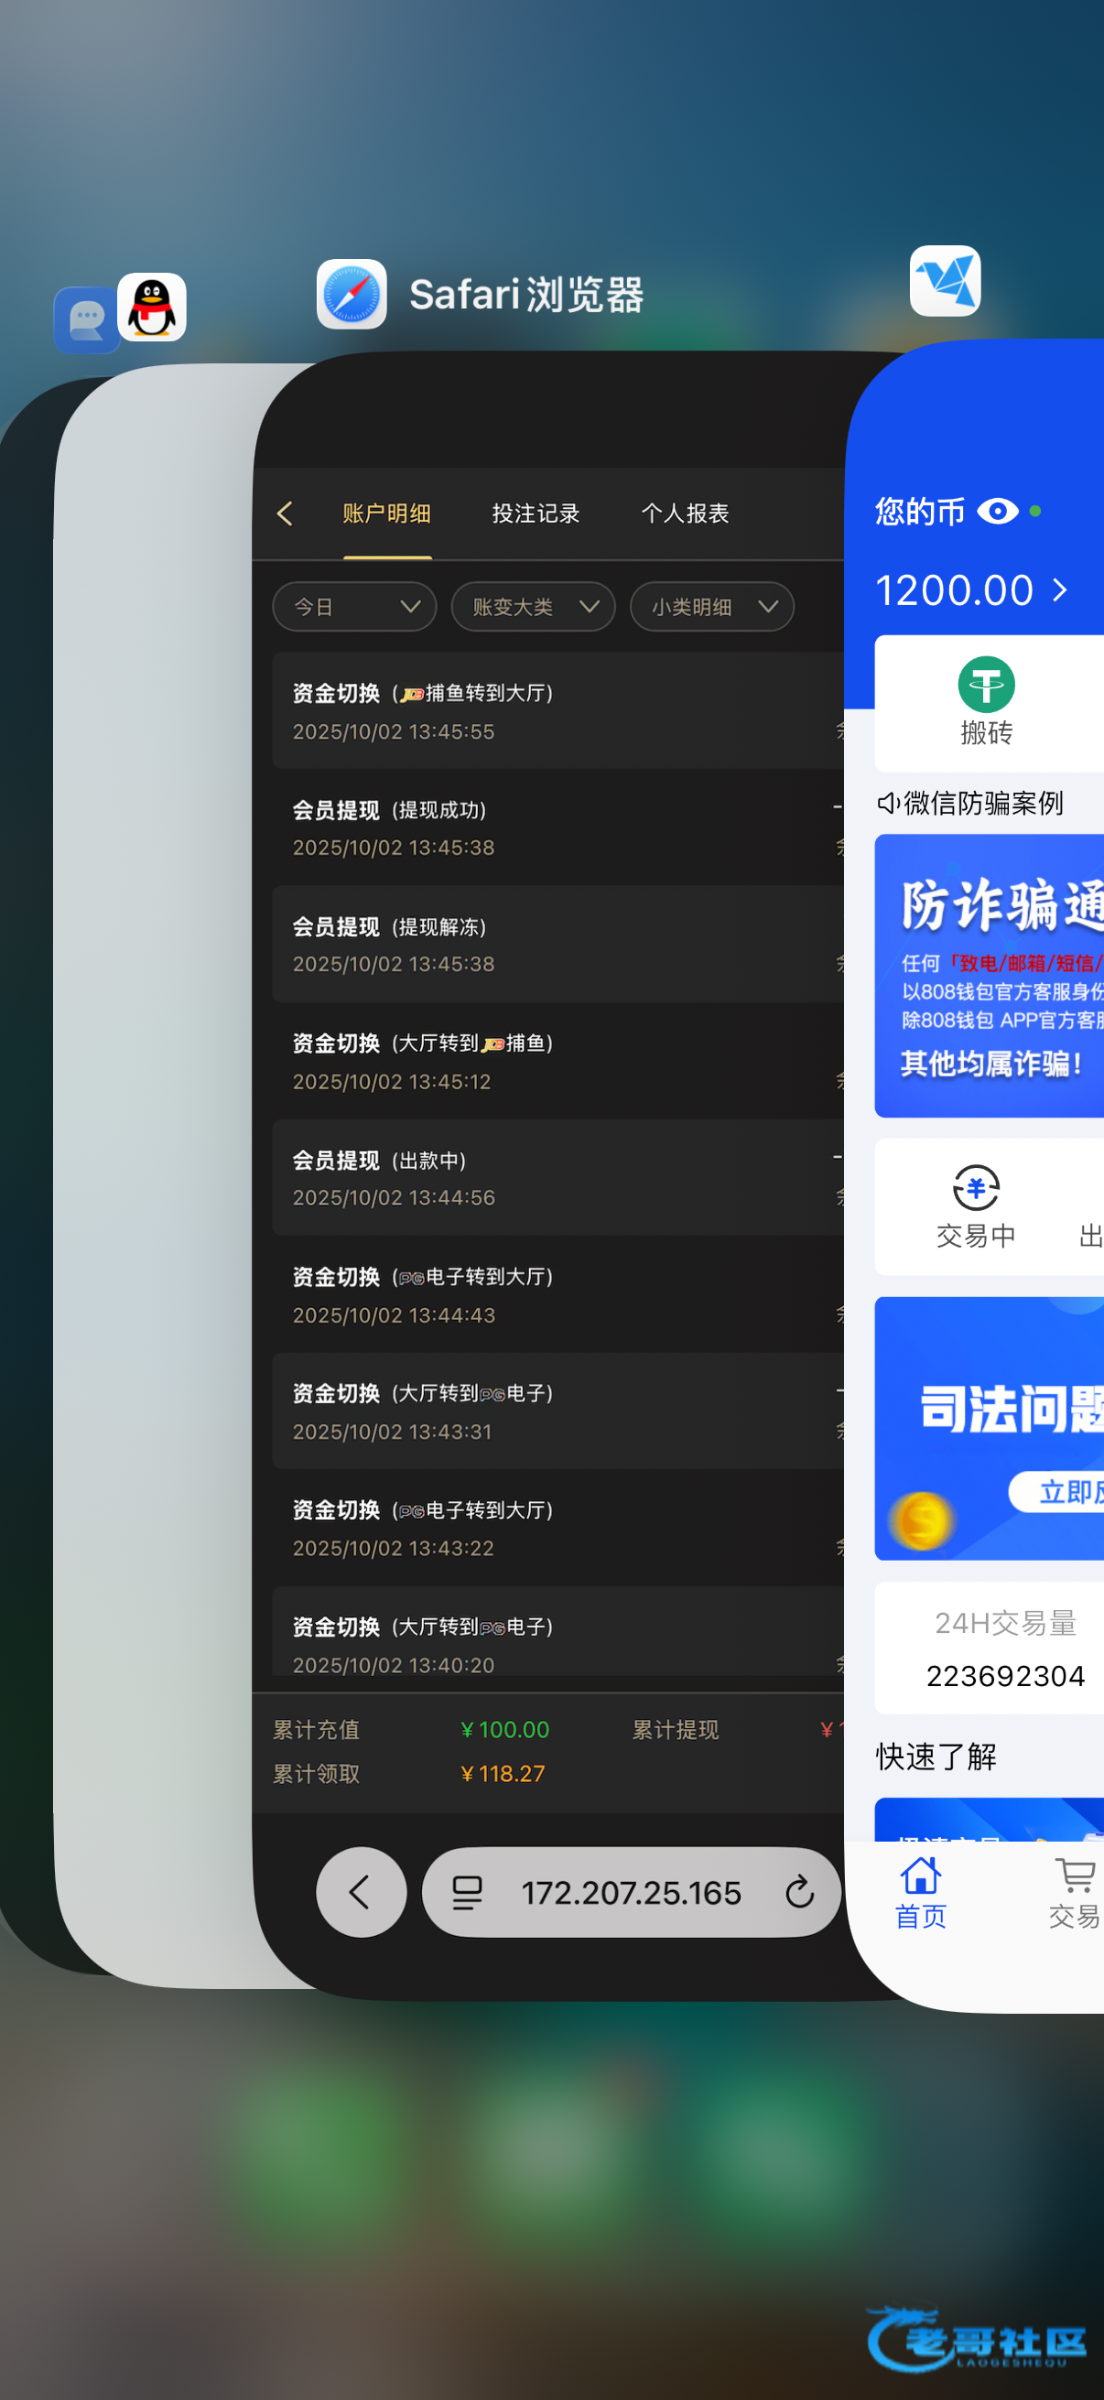Open the QQ penguin app icon
The width and height of the screenshot is (1104, 2400).
point(152,307)
